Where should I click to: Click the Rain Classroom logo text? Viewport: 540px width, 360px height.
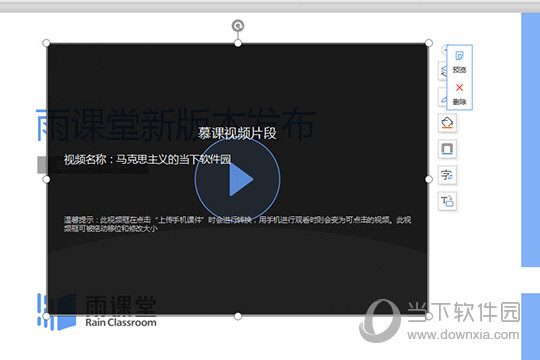121,322
